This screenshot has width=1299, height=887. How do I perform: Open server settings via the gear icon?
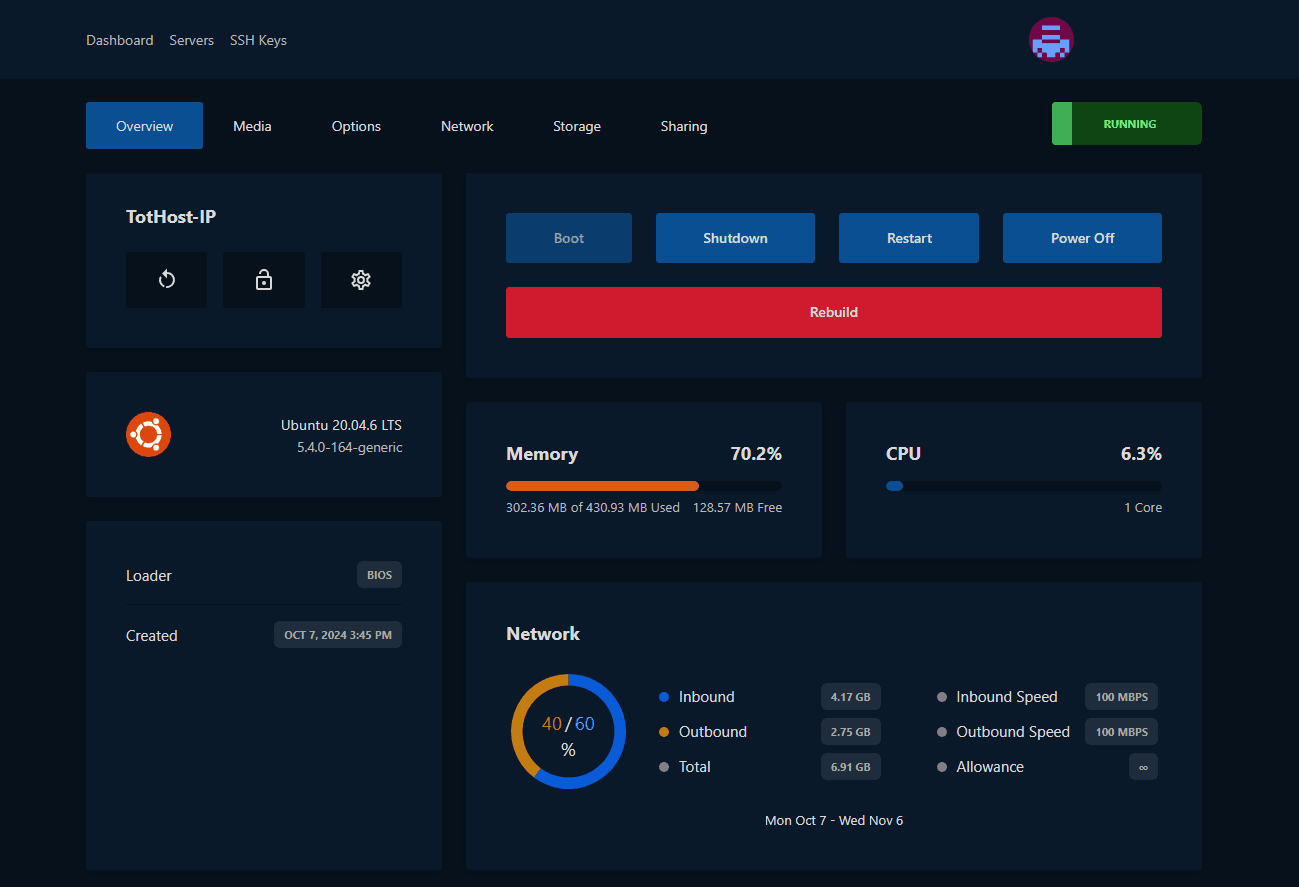point(361,280)
